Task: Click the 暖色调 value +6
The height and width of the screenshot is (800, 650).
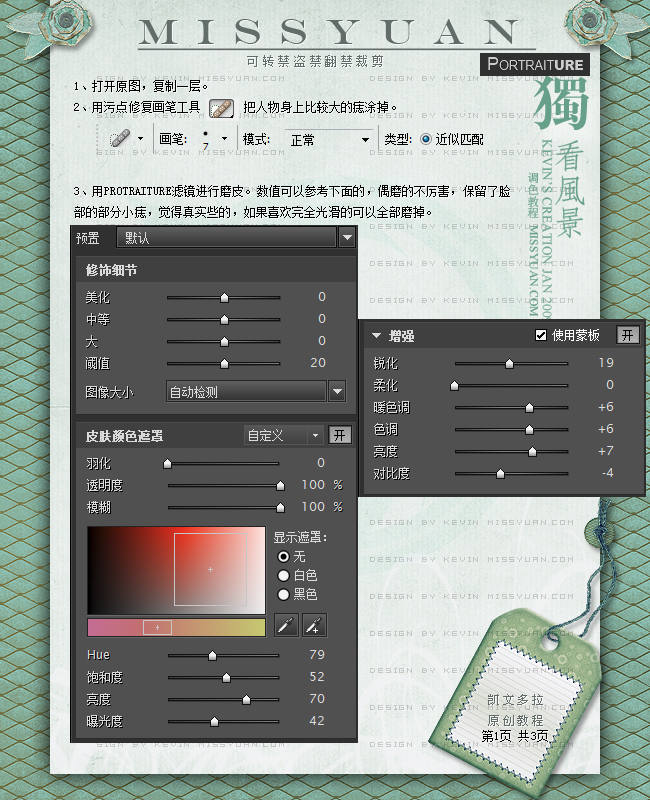Action: tap(606, 407)
